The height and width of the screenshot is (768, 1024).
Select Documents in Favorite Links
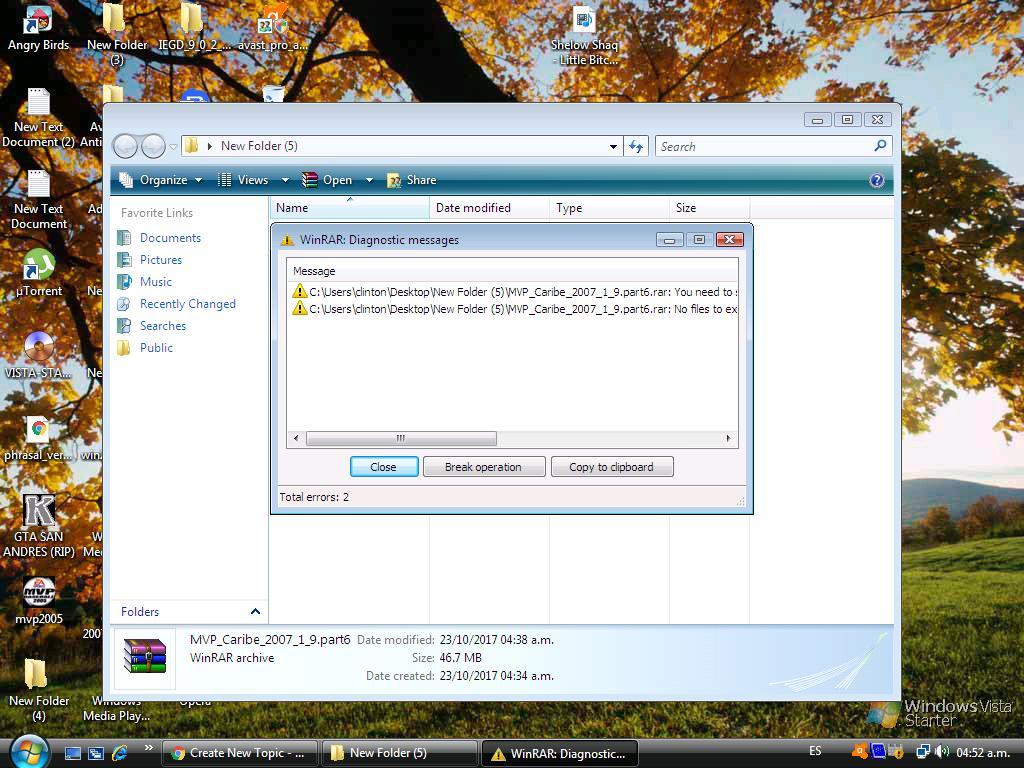pos(170,238)
